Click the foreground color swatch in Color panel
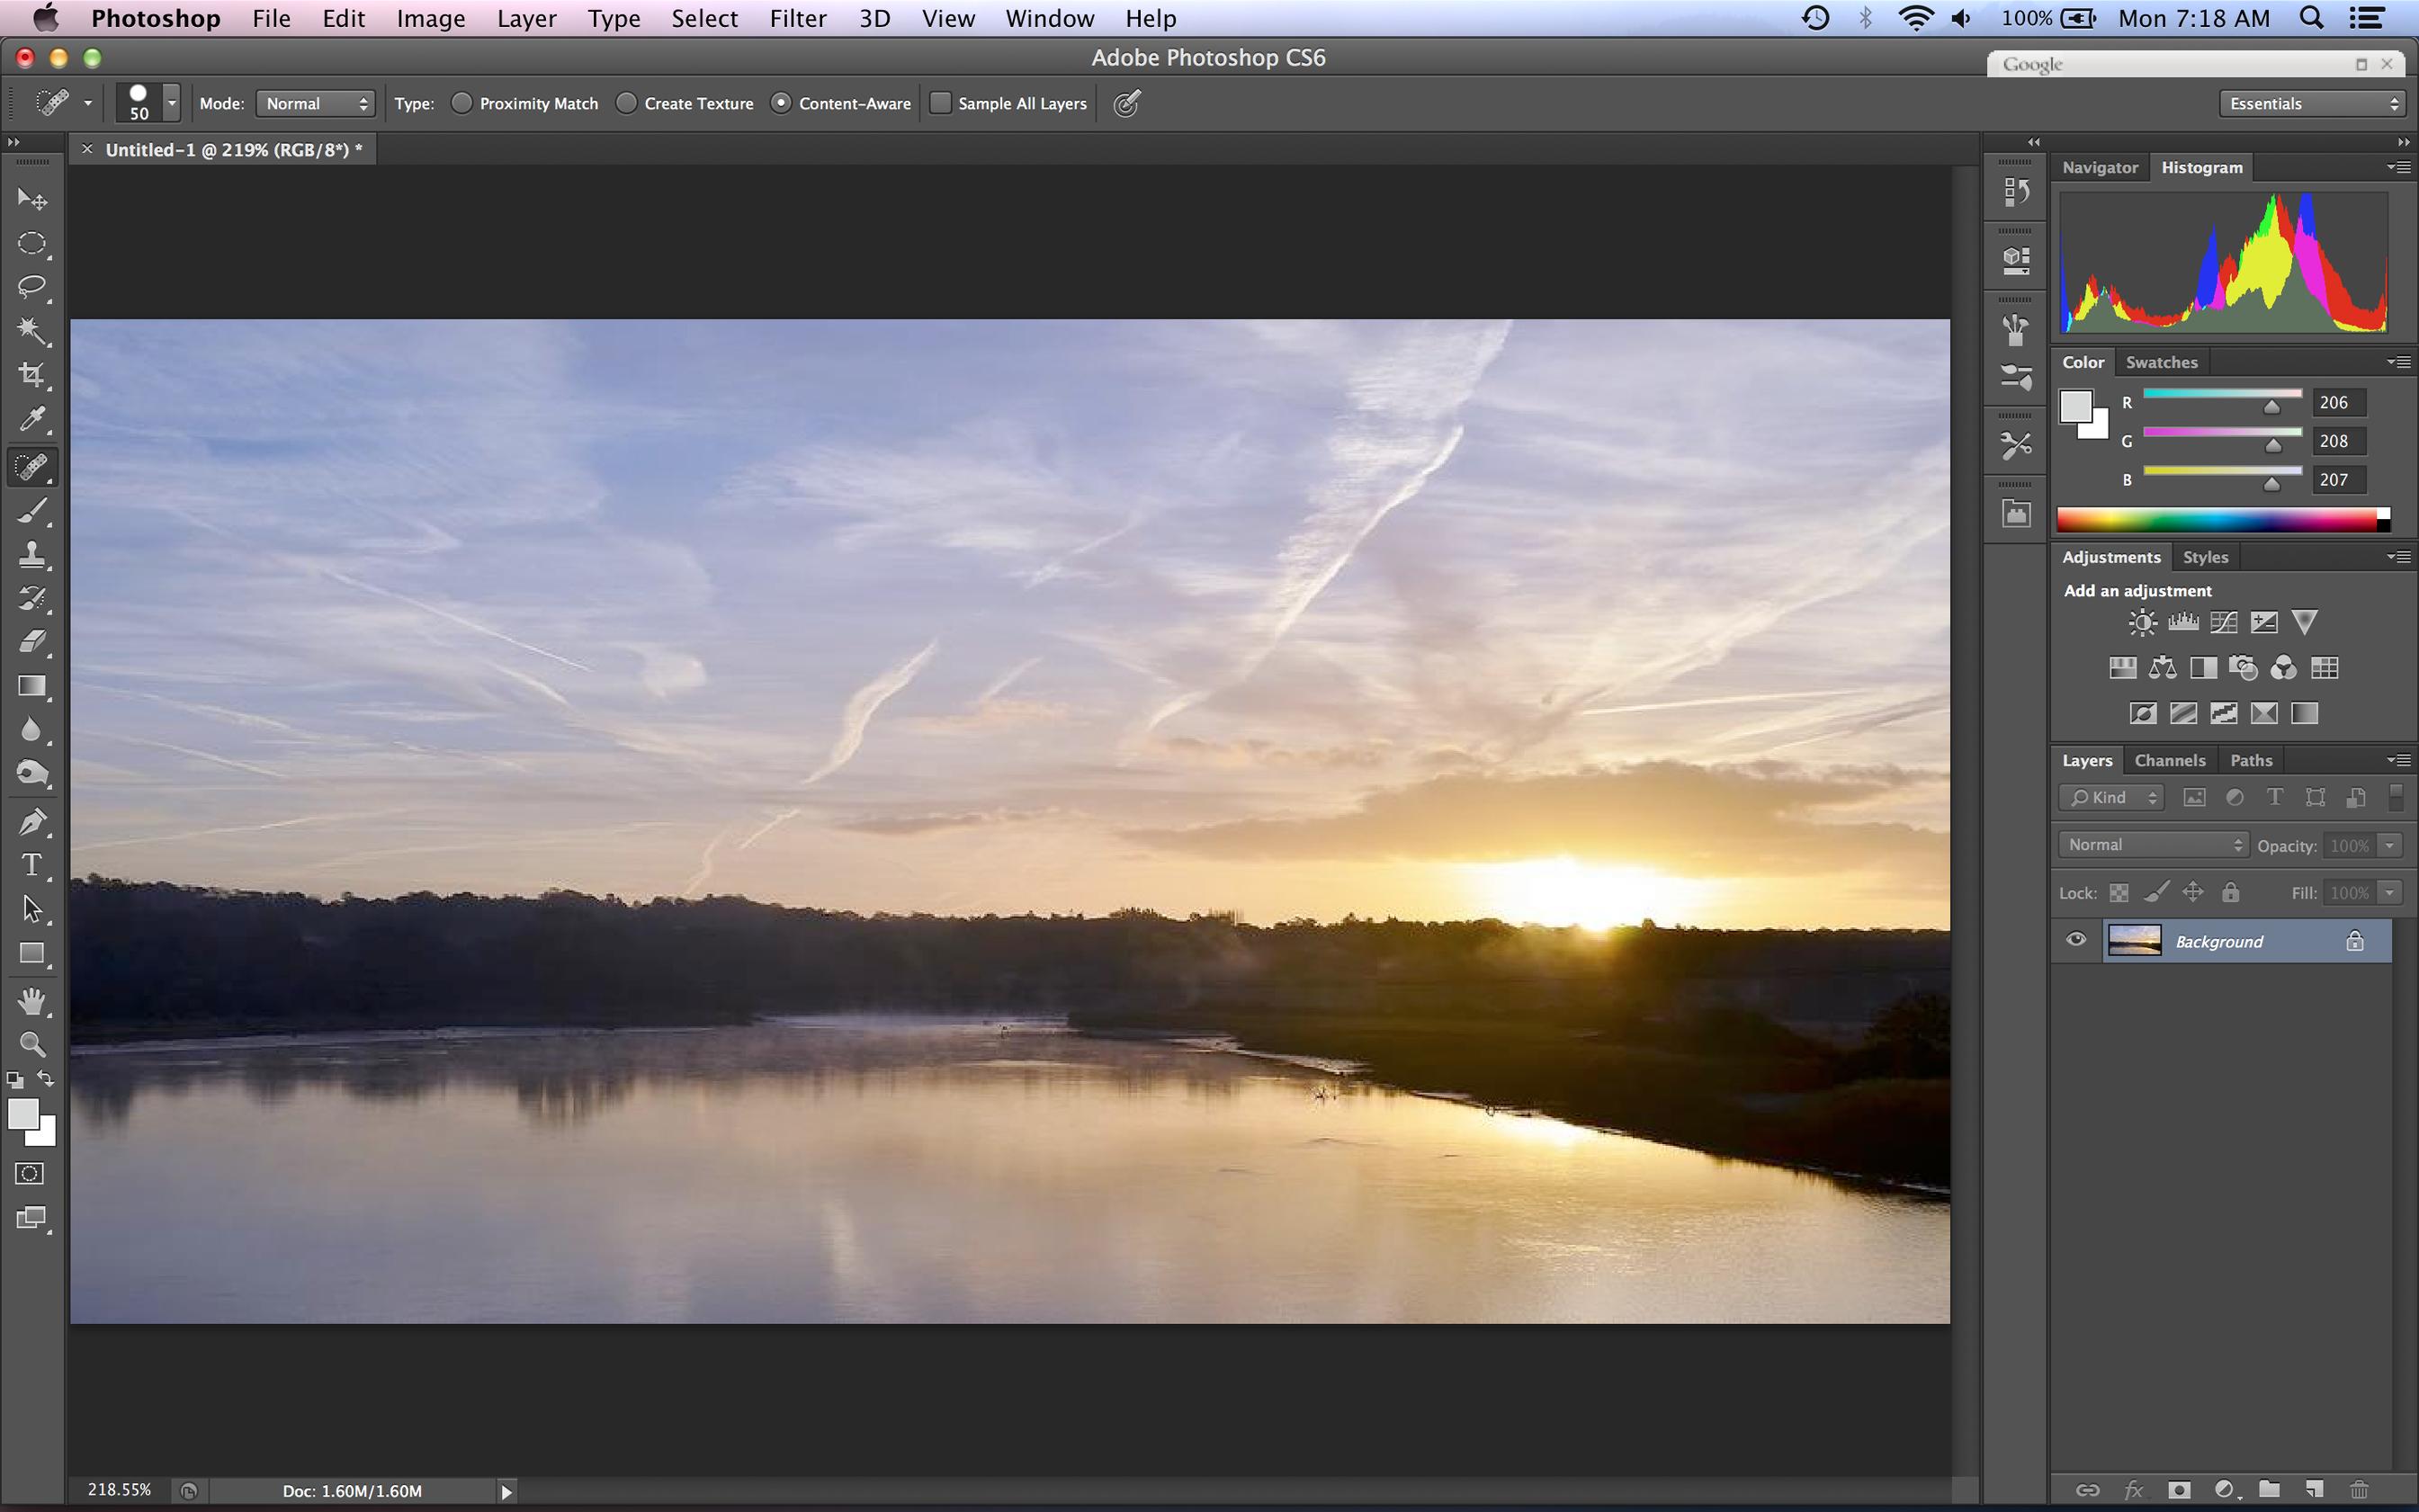 2075,406
